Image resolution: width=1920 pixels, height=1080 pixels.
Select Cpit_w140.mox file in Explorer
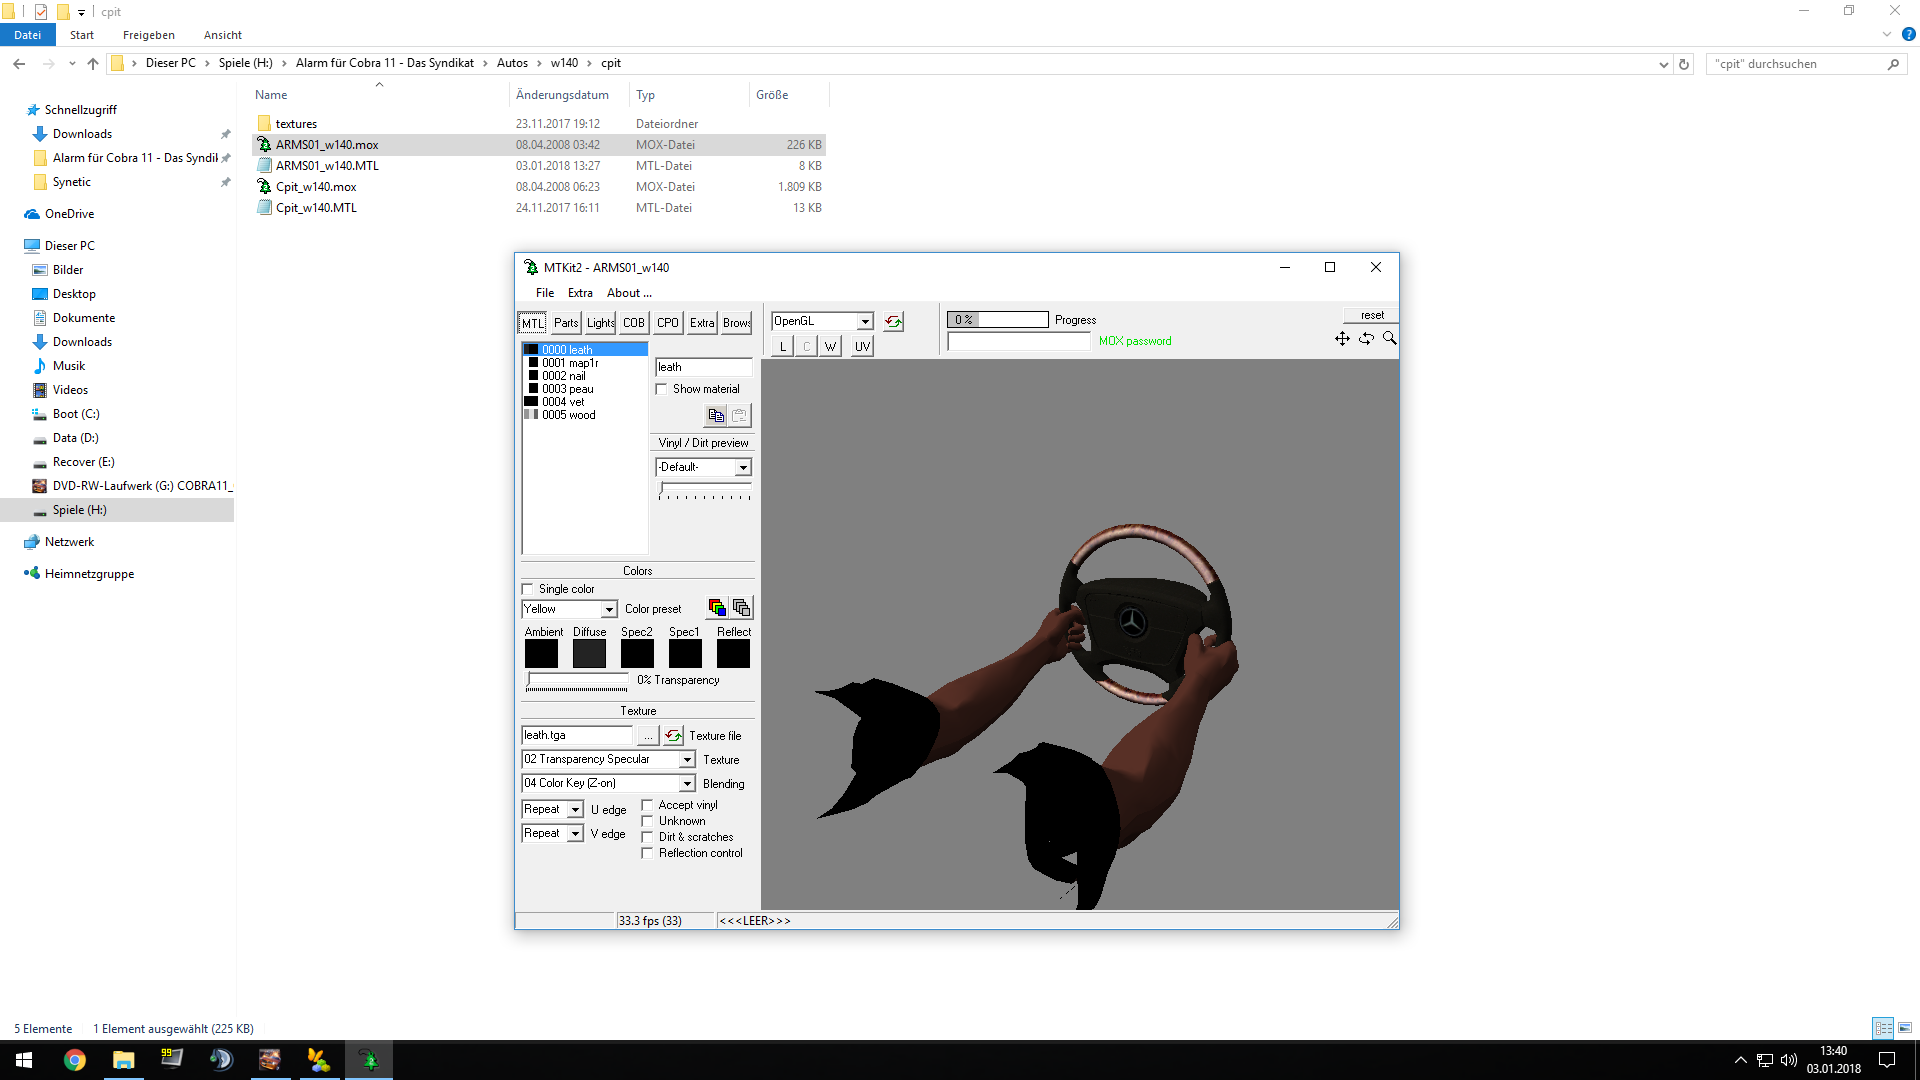(316, 187)
